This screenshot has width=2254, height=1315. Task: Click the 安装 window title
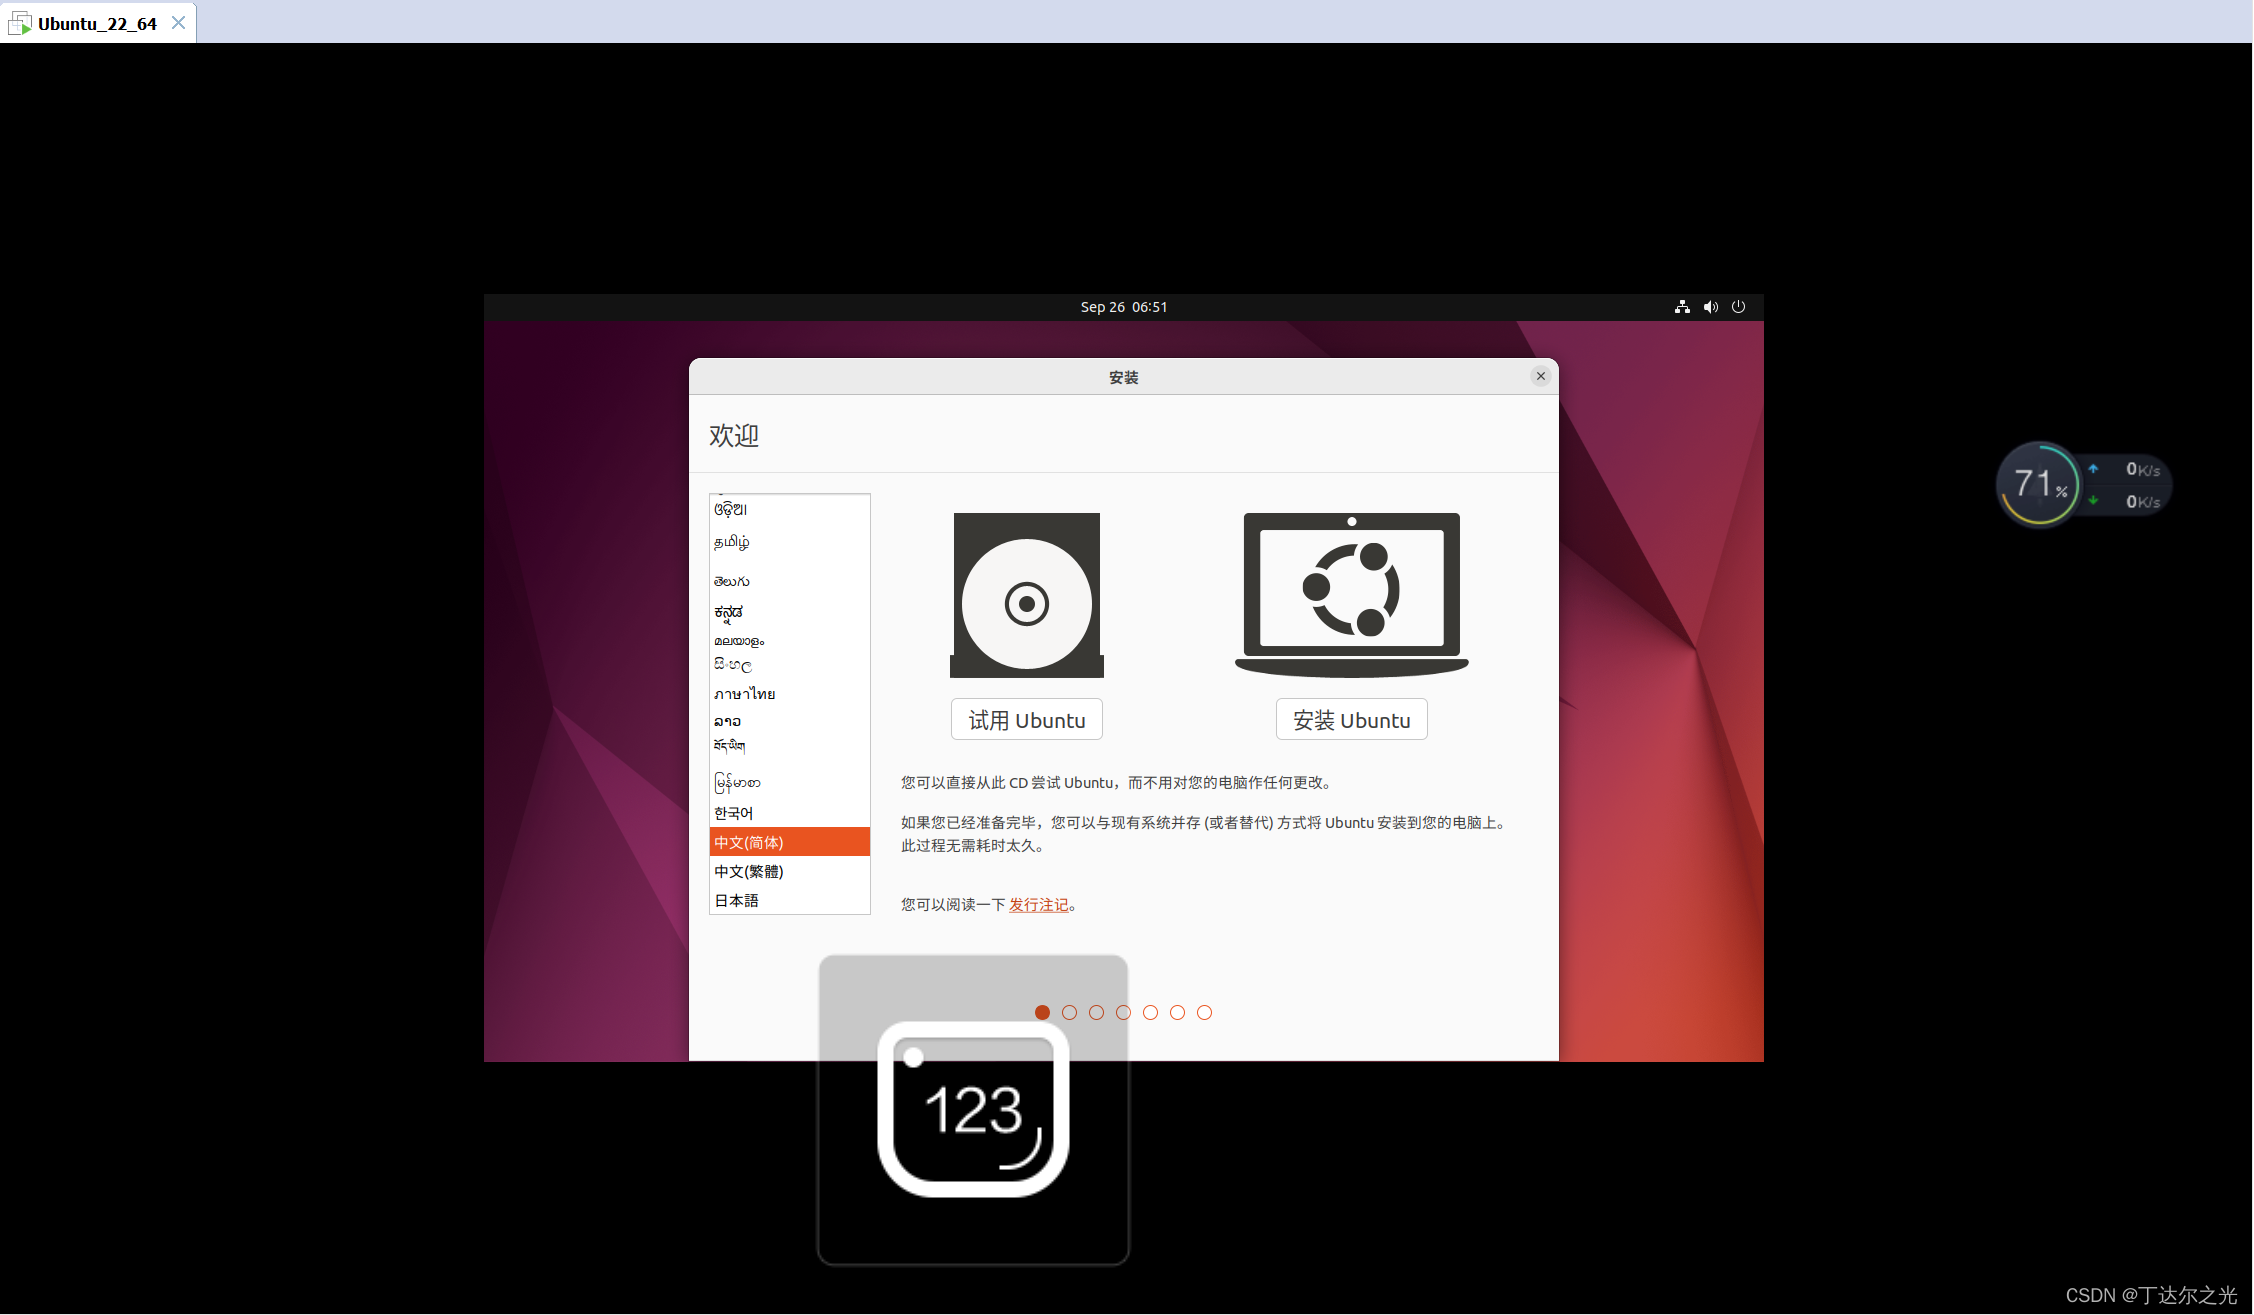[1123, 377]
